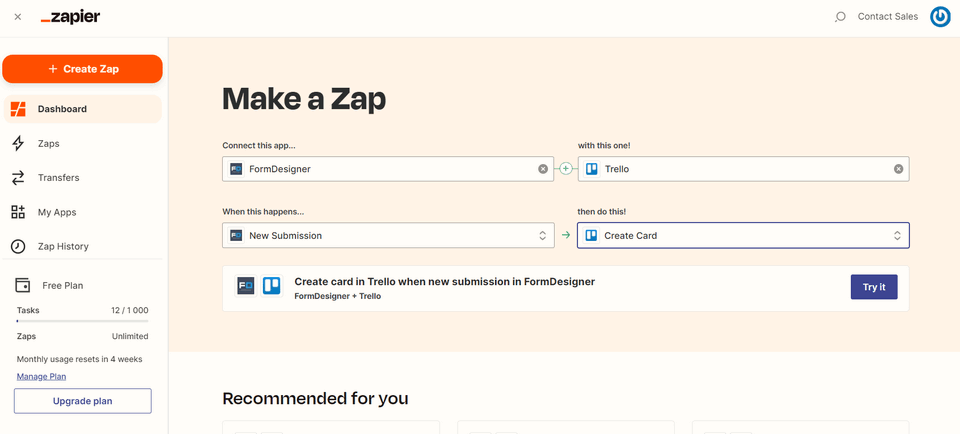The width and height of the screenshot is (960, 434).
Task: Click the Trello app input field
Action: (743, 169)
